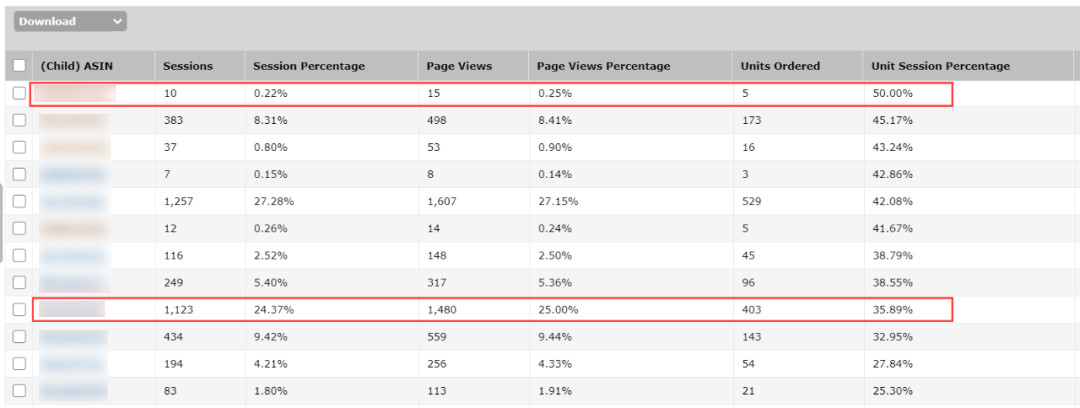This screenshot has height=408, width=1080.
Task: Check the row with 7 sessions
Action: (19, 174)
